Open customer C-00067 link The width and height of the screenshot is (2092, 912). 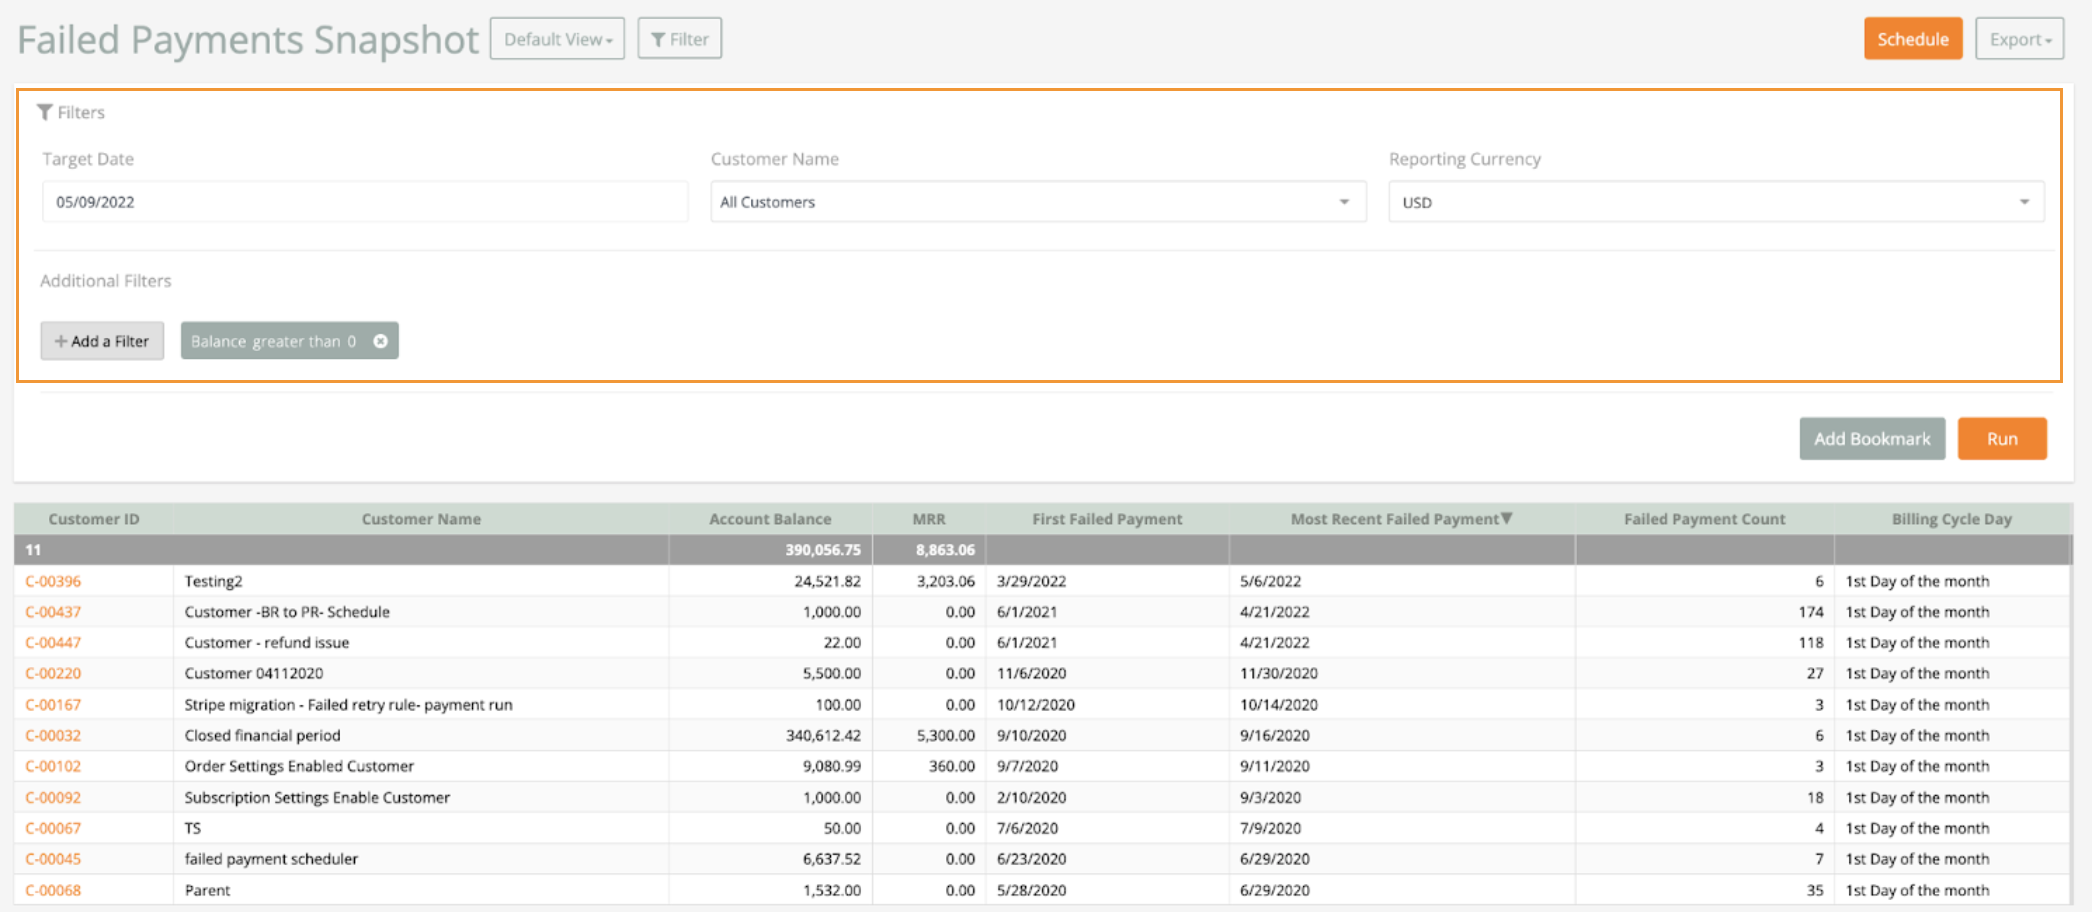[53, 829]
